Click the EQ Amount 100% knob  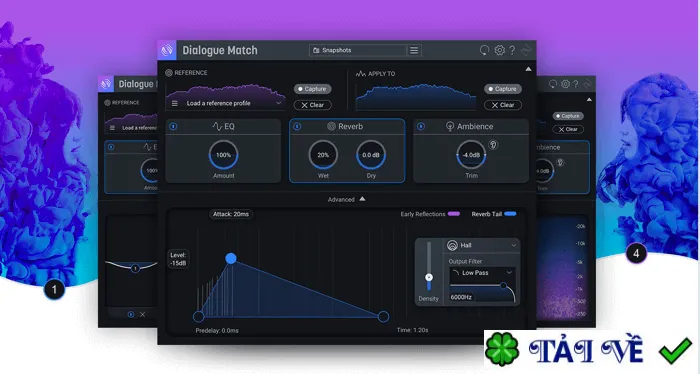tap(223, 155)
